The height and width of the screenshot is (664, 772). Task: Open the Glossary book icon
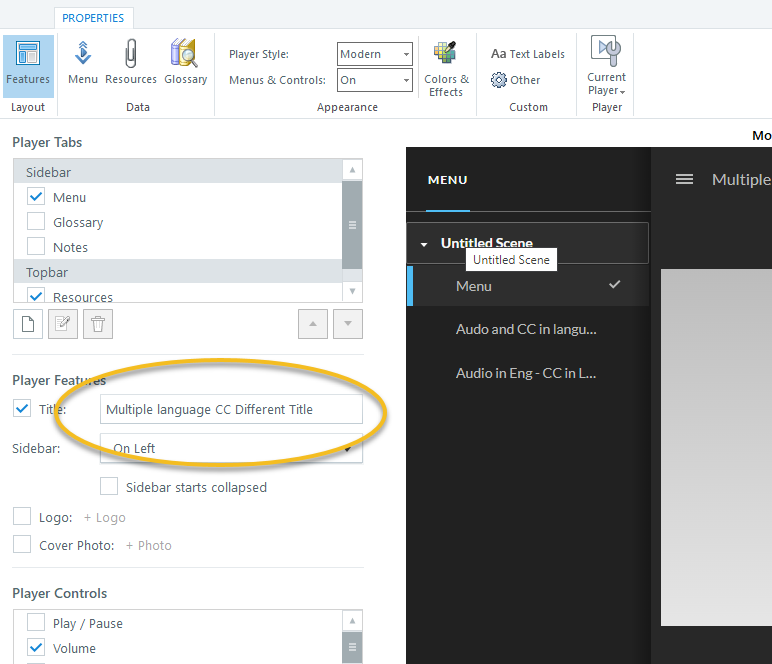pyautogui.click(x=185, y=63)
